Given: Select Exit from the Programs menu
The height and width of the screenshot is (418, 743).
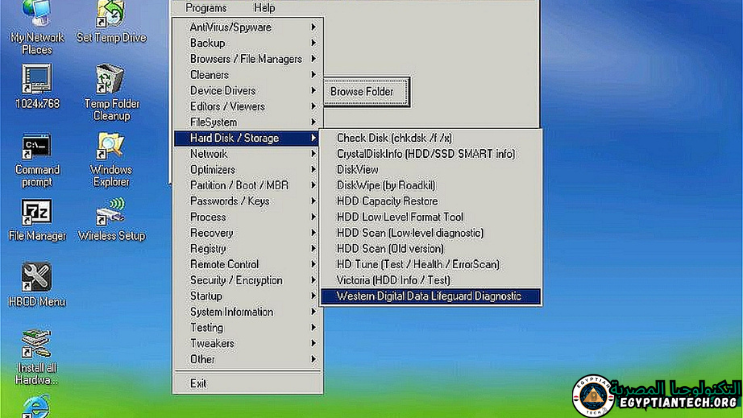Looking at the screenshot, I should pyautogui.click(x=199, y=383).
